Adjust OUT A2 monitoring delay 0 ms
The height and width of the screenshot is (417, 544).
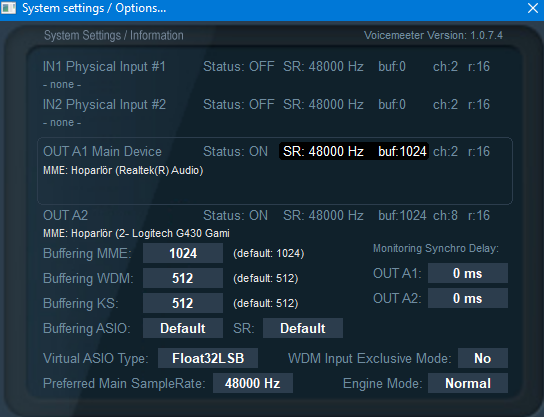pos(468,298)
